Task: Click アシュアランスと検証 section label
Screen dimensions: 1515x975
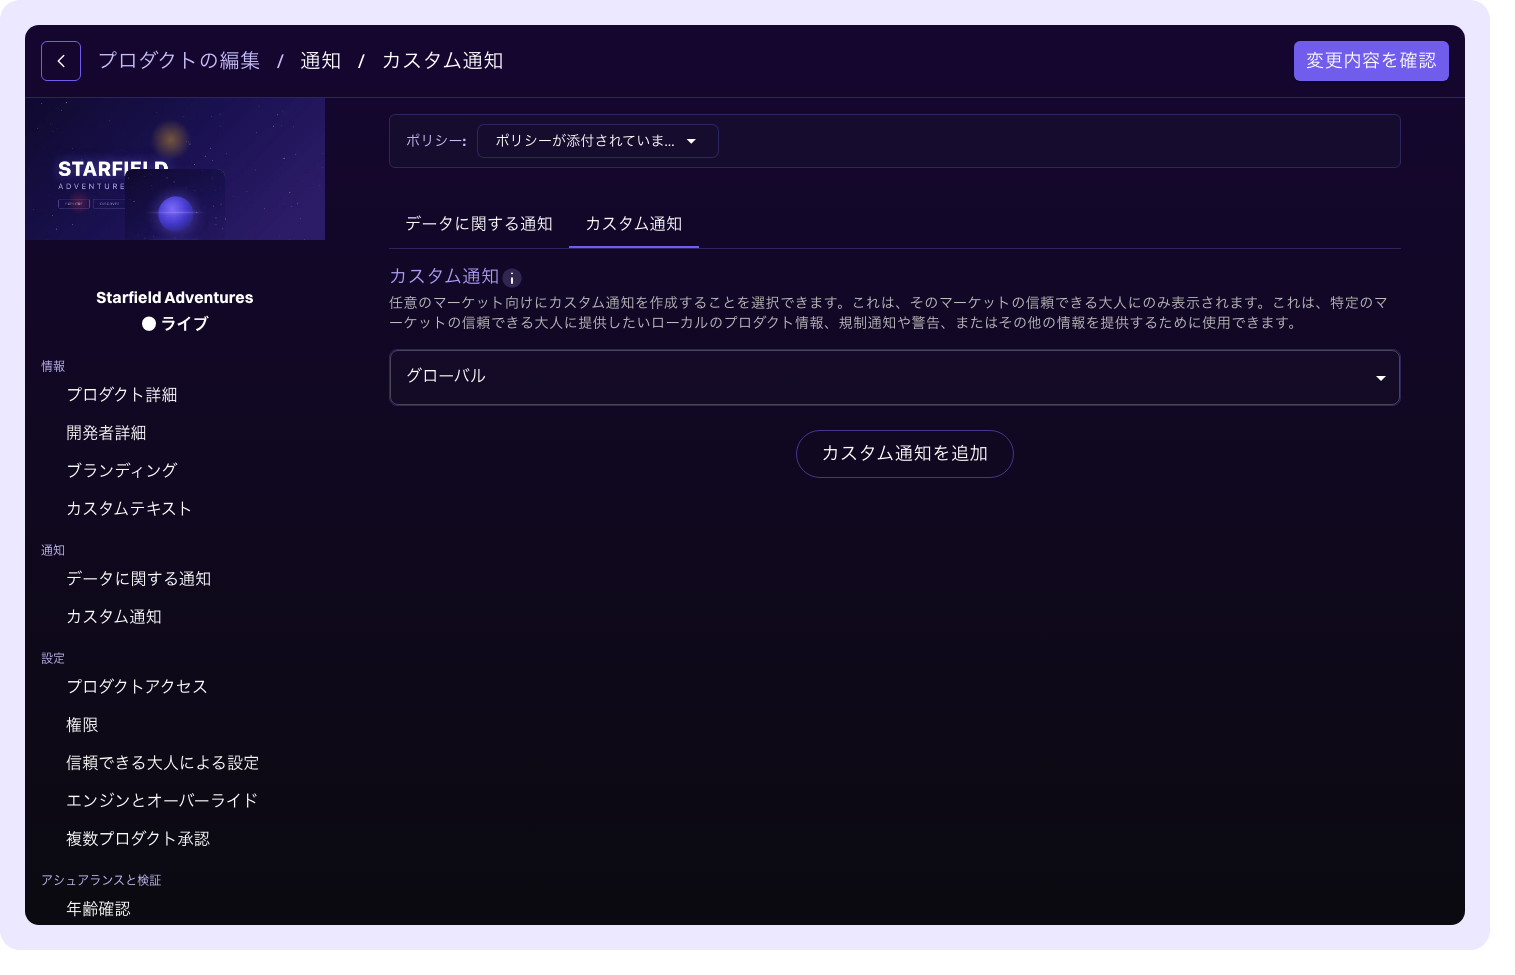Action: [101, 881]
